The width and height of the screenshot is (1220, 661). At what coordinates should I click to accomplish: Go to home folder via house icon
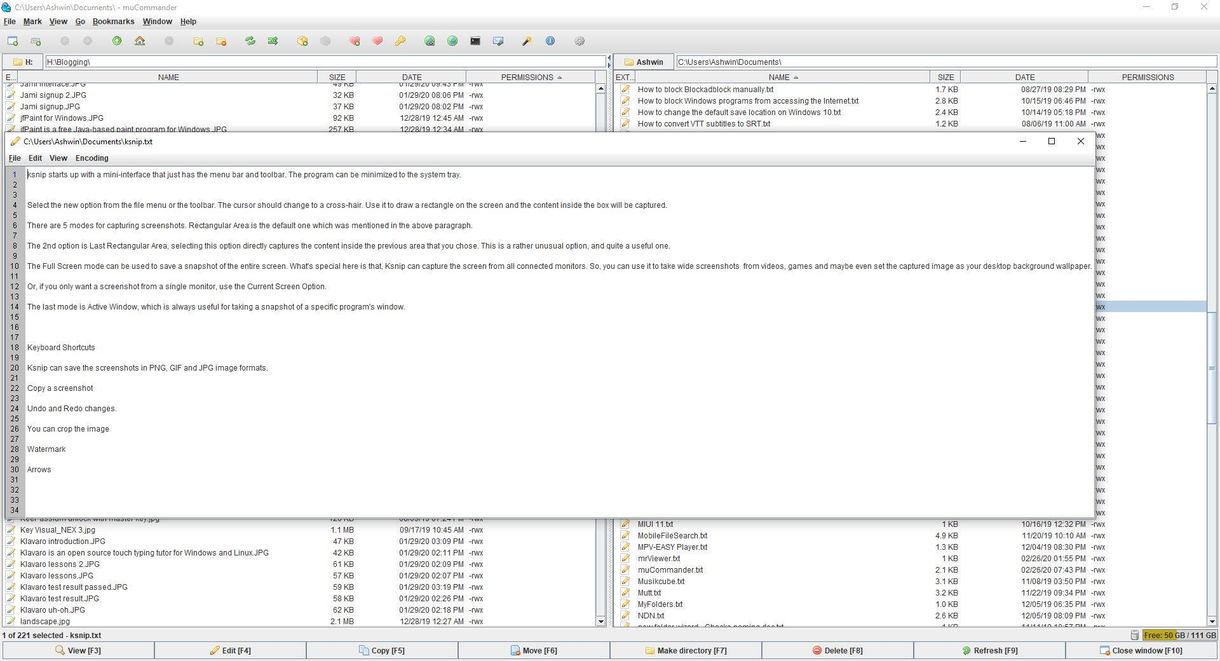140,41
